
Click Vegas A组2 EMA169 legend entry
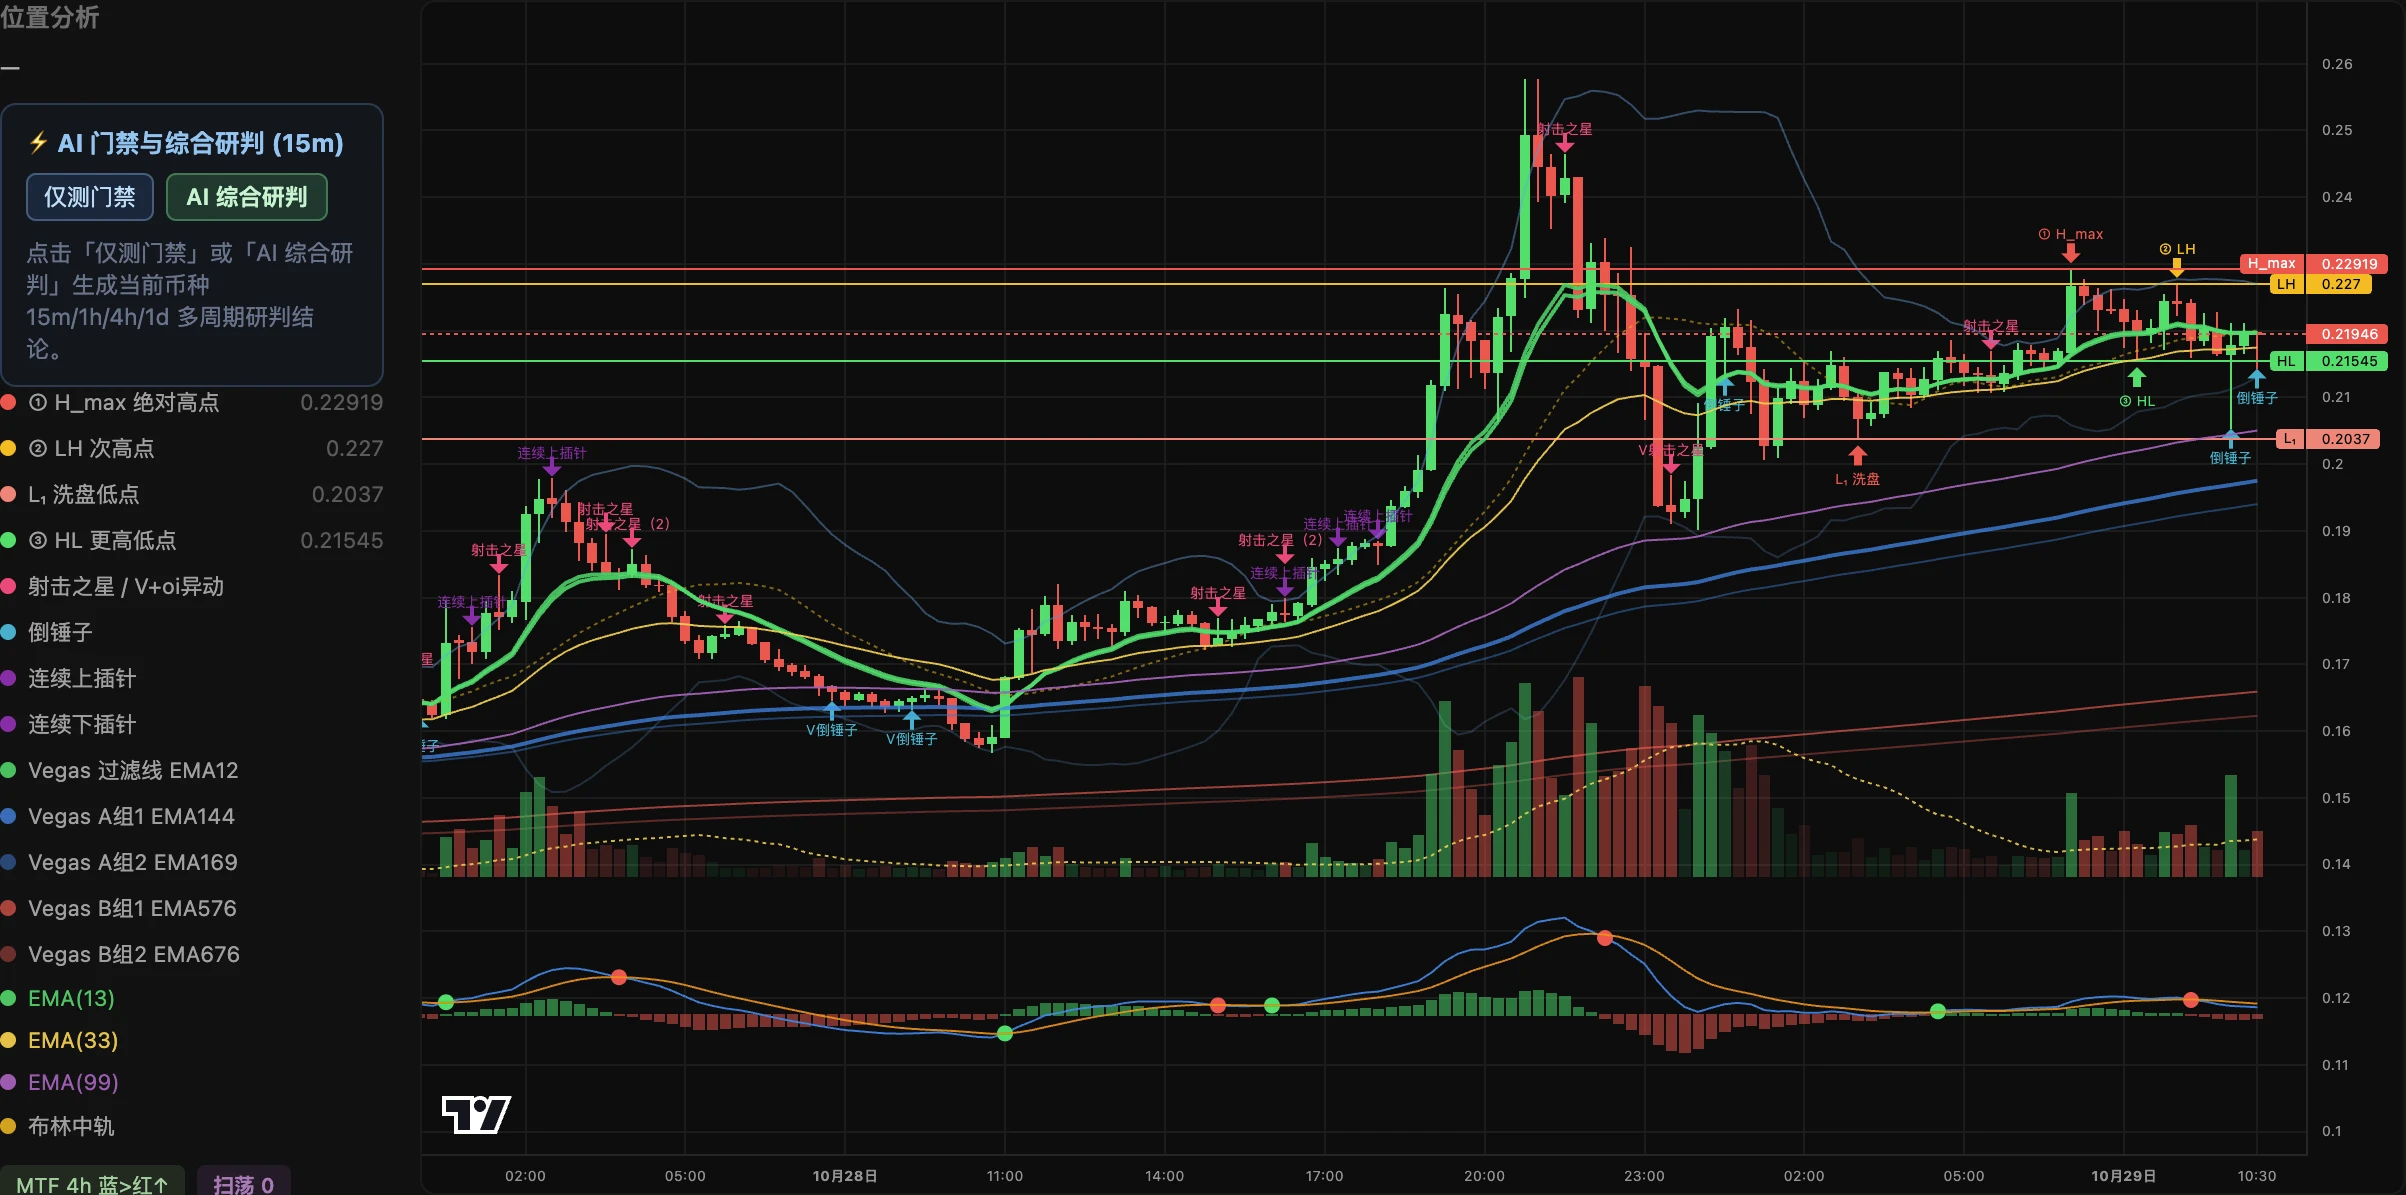tap(120, 862)
